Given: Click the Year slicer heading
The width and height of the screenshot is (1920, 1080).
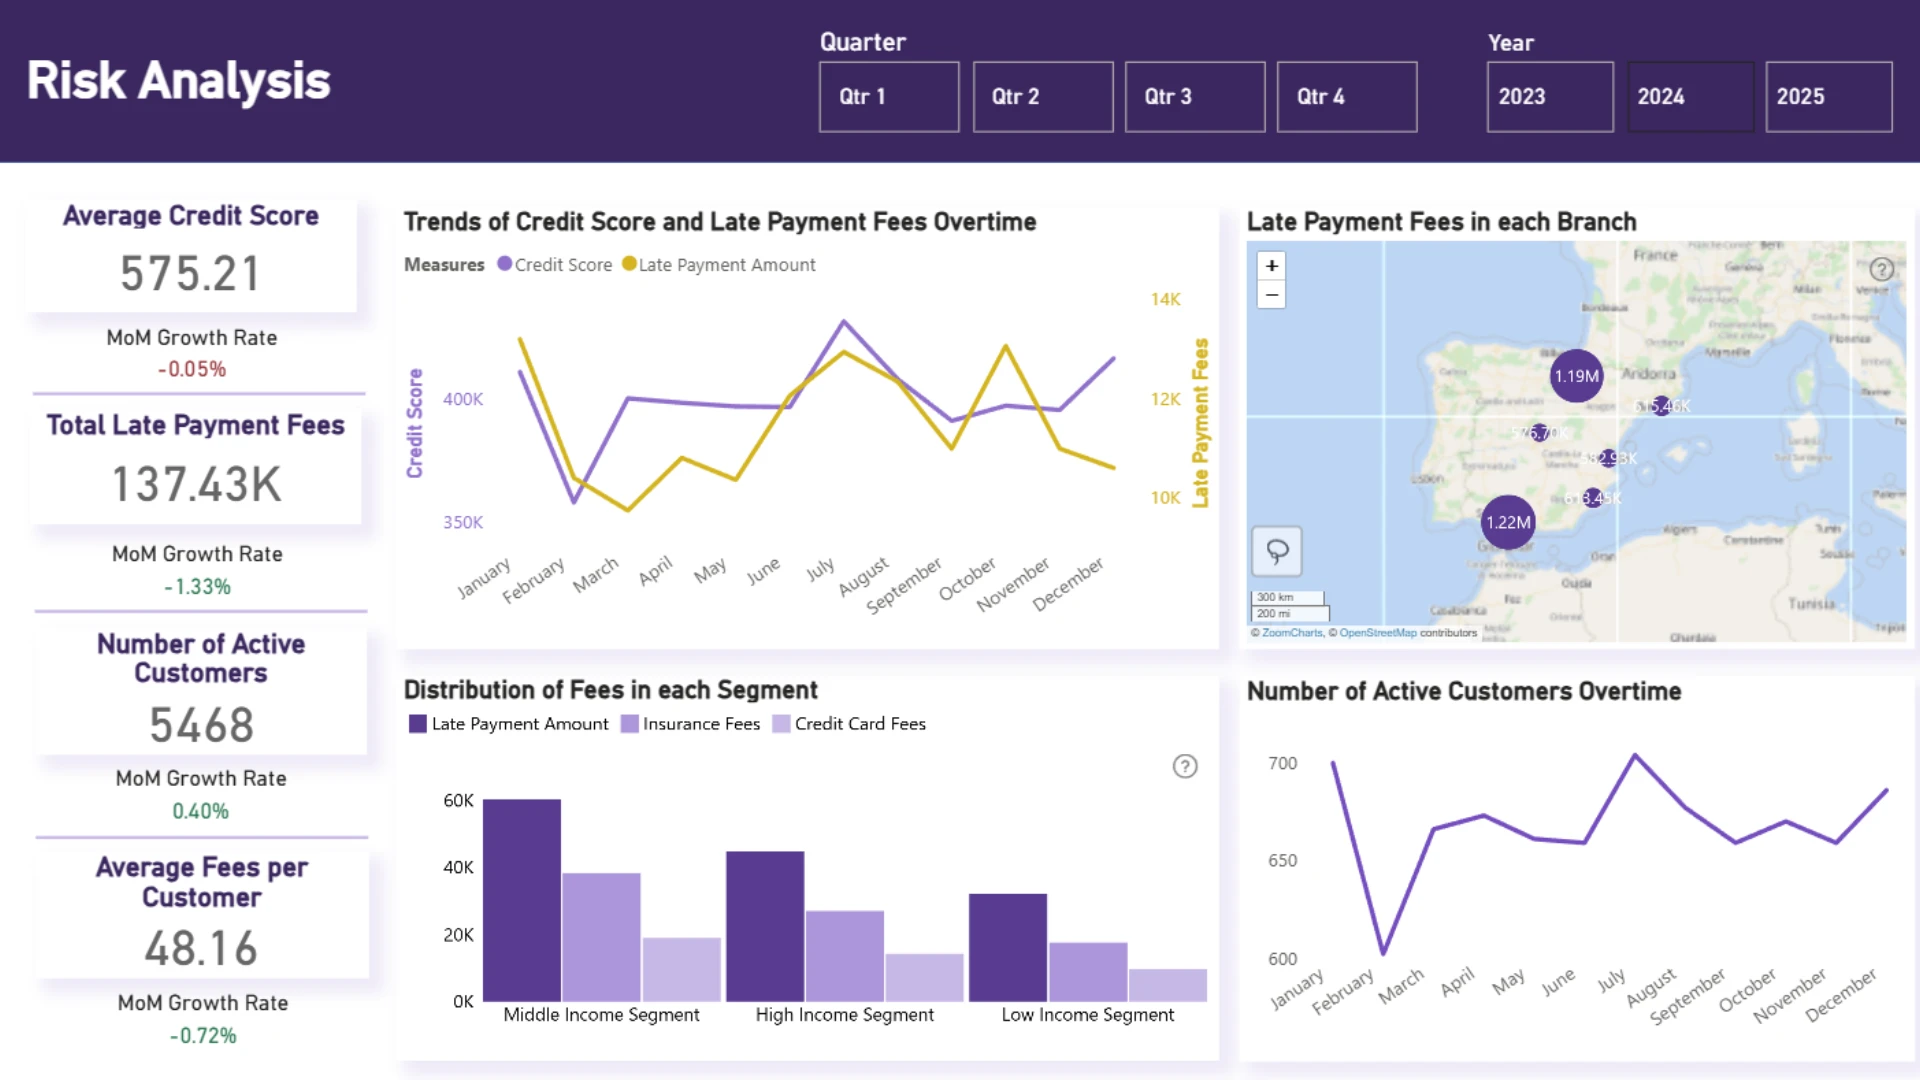Looking at the screenshot, I should click(1511, 43).
